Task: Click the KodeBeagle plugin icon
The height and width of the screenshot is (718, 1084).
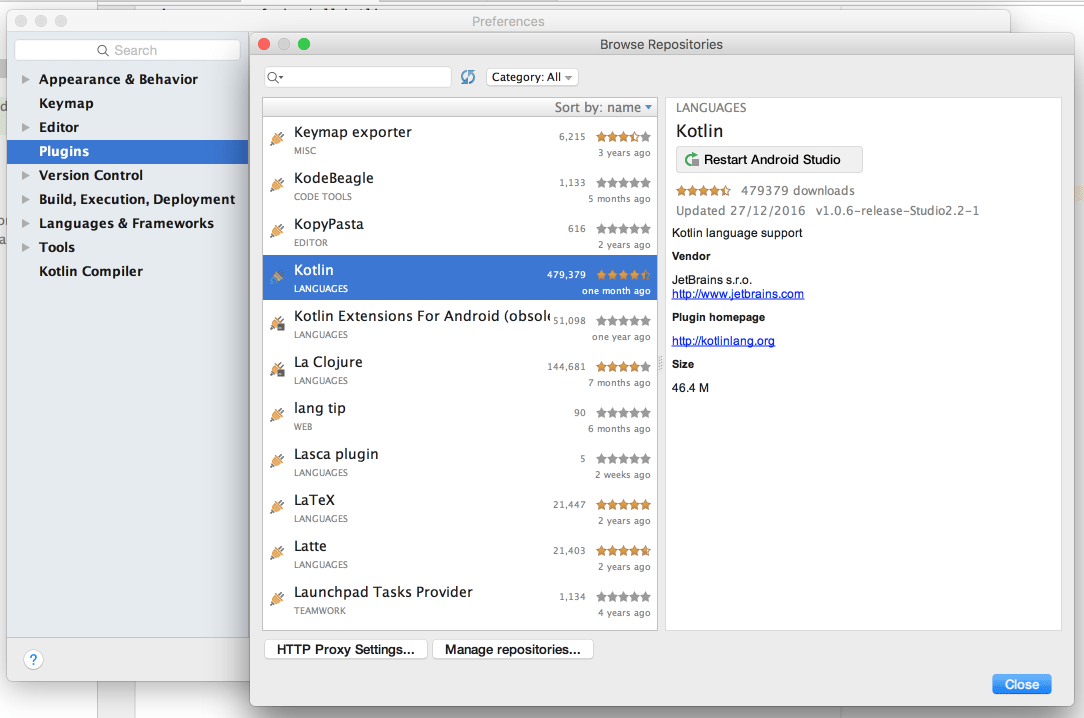Action: (x=277, y=185)
